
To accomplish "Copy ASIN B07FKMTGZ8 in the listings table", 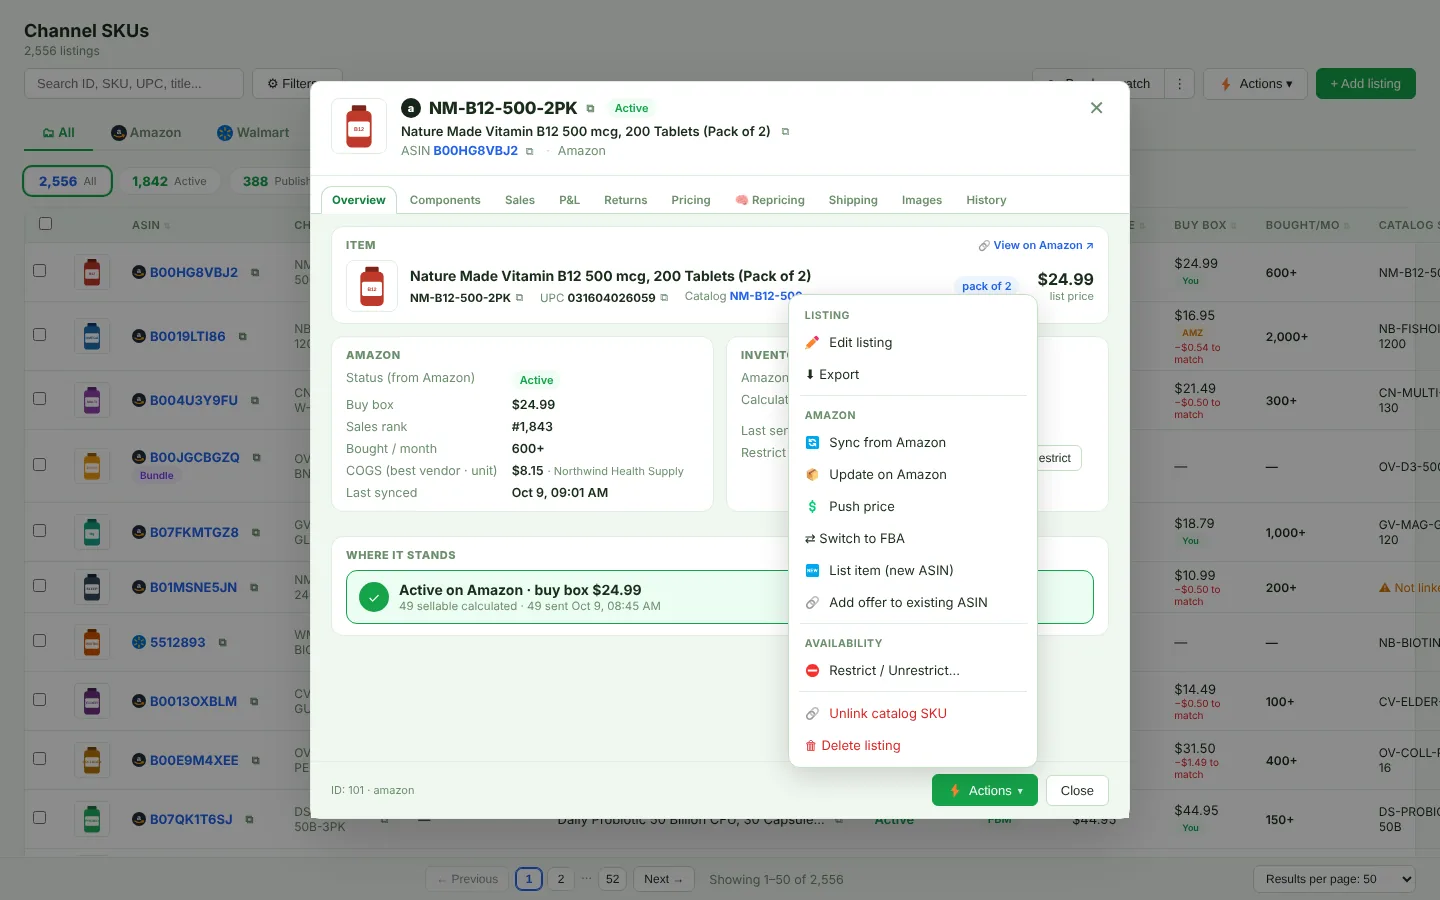I will 256,533.
